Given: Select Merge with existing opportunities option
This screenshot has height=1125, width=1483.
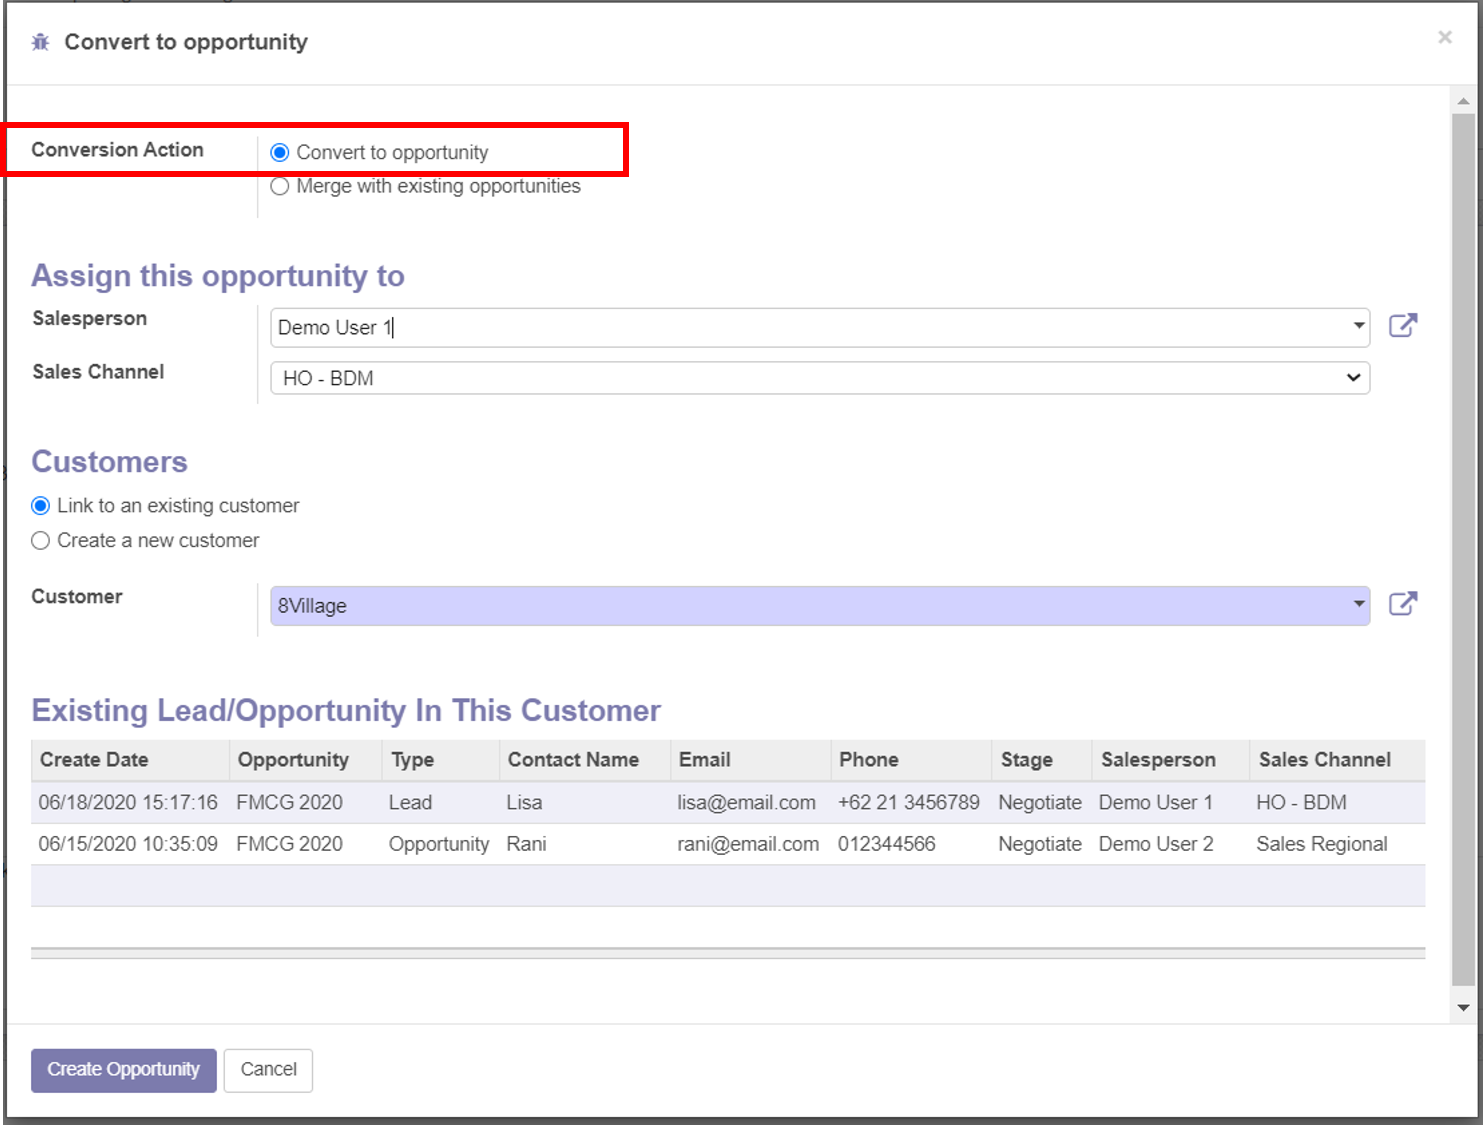Looking at the screenshot, I should 280,186.
